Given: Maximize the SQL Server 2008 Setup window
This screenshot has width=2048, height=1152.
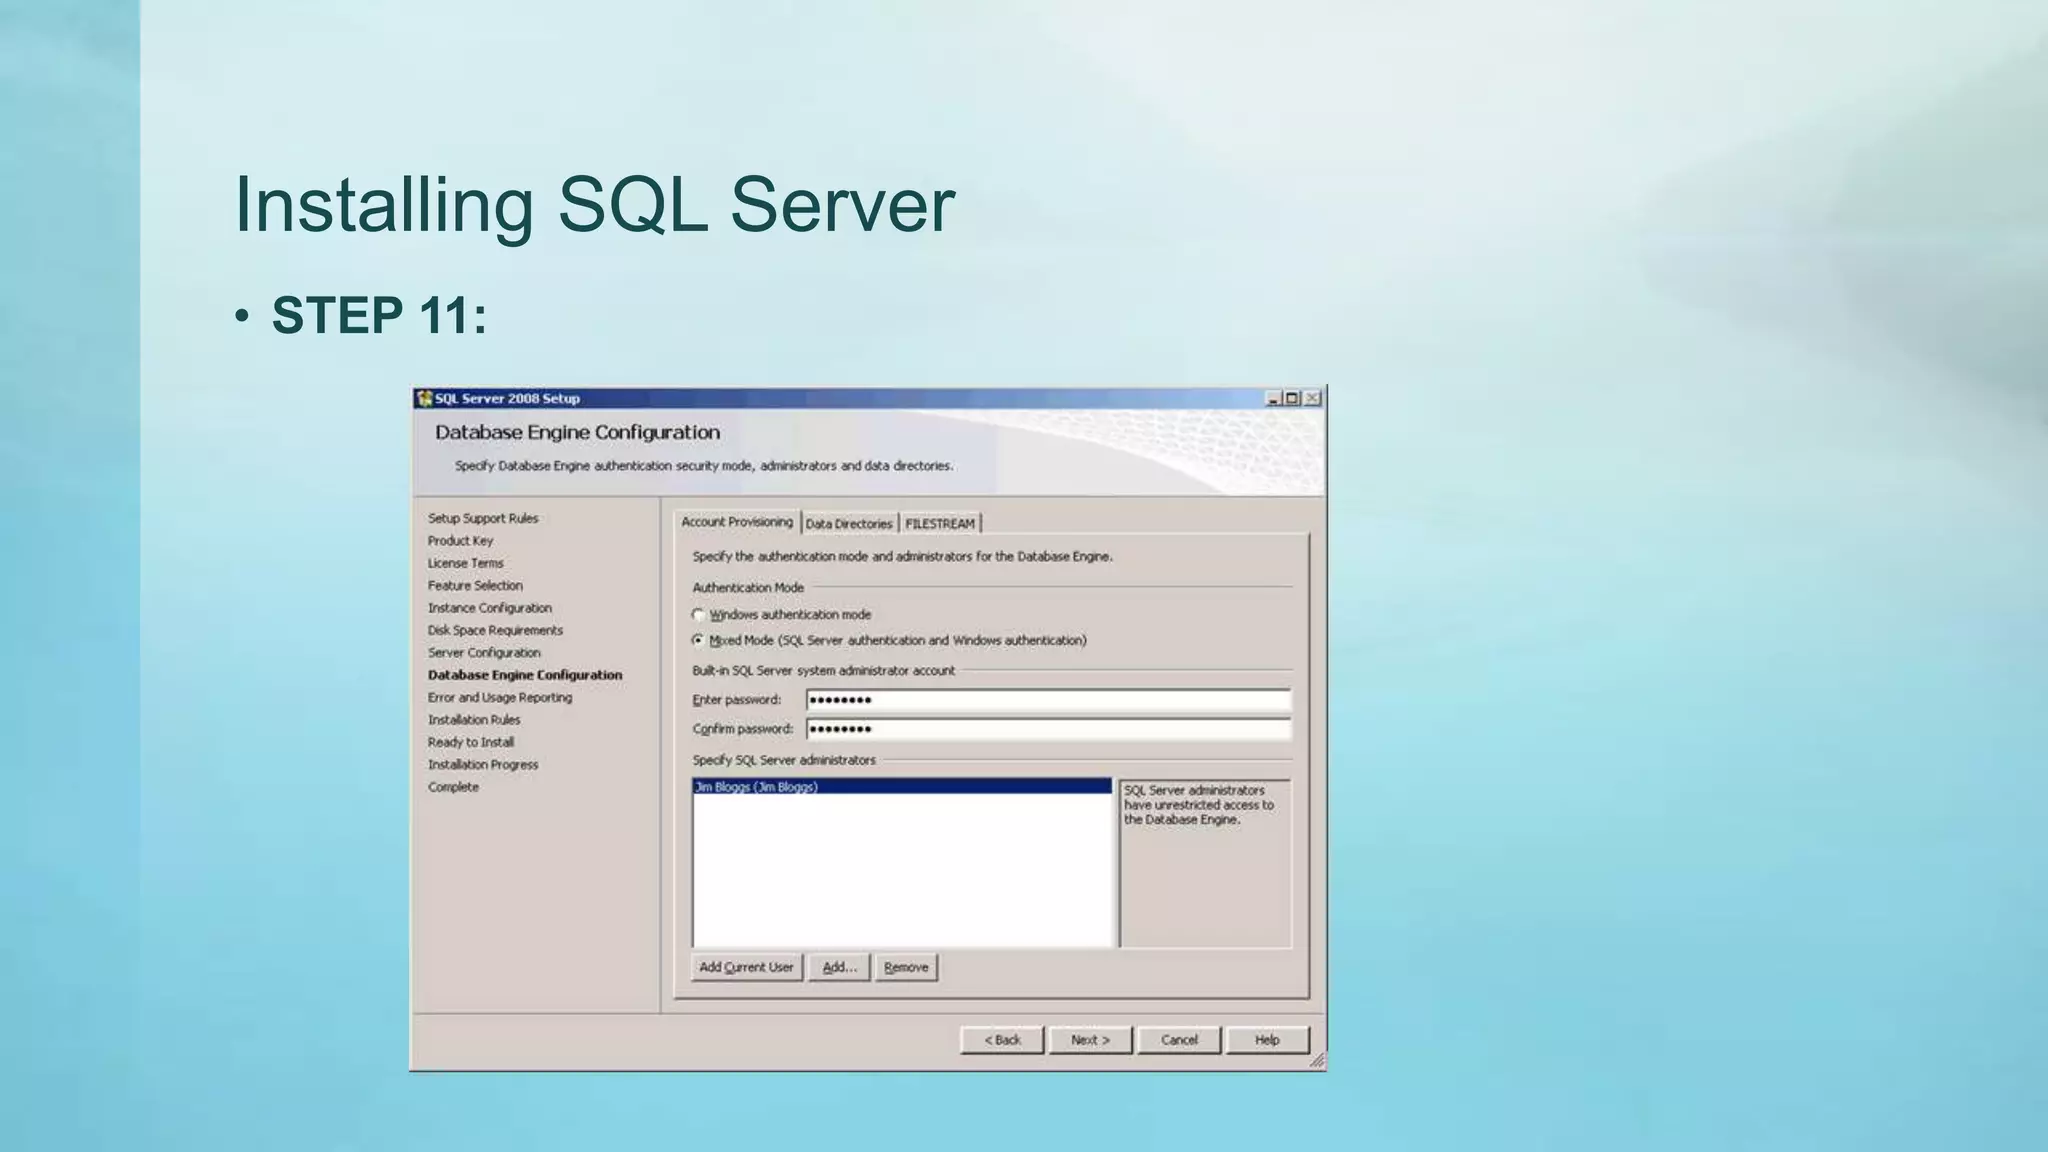Looking at the screenshot, I should [x=1292, y=398].
